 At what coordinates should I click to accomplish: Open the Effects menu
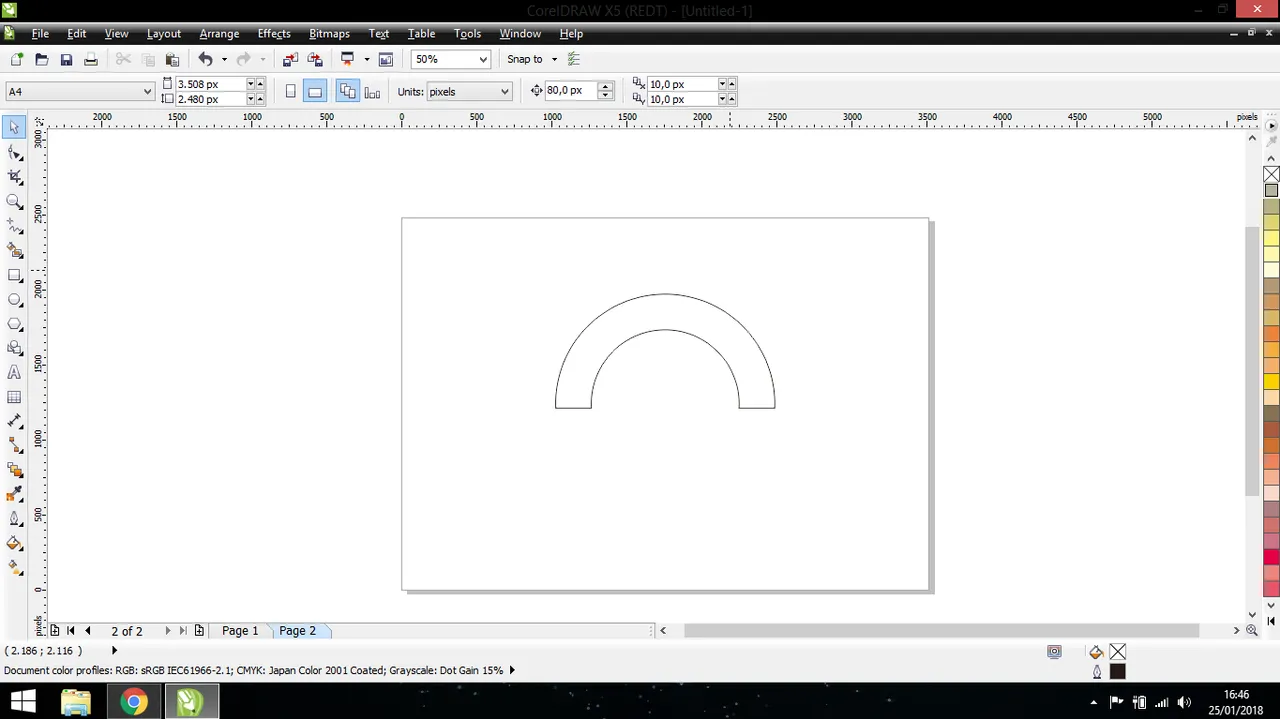pos(274,33)
